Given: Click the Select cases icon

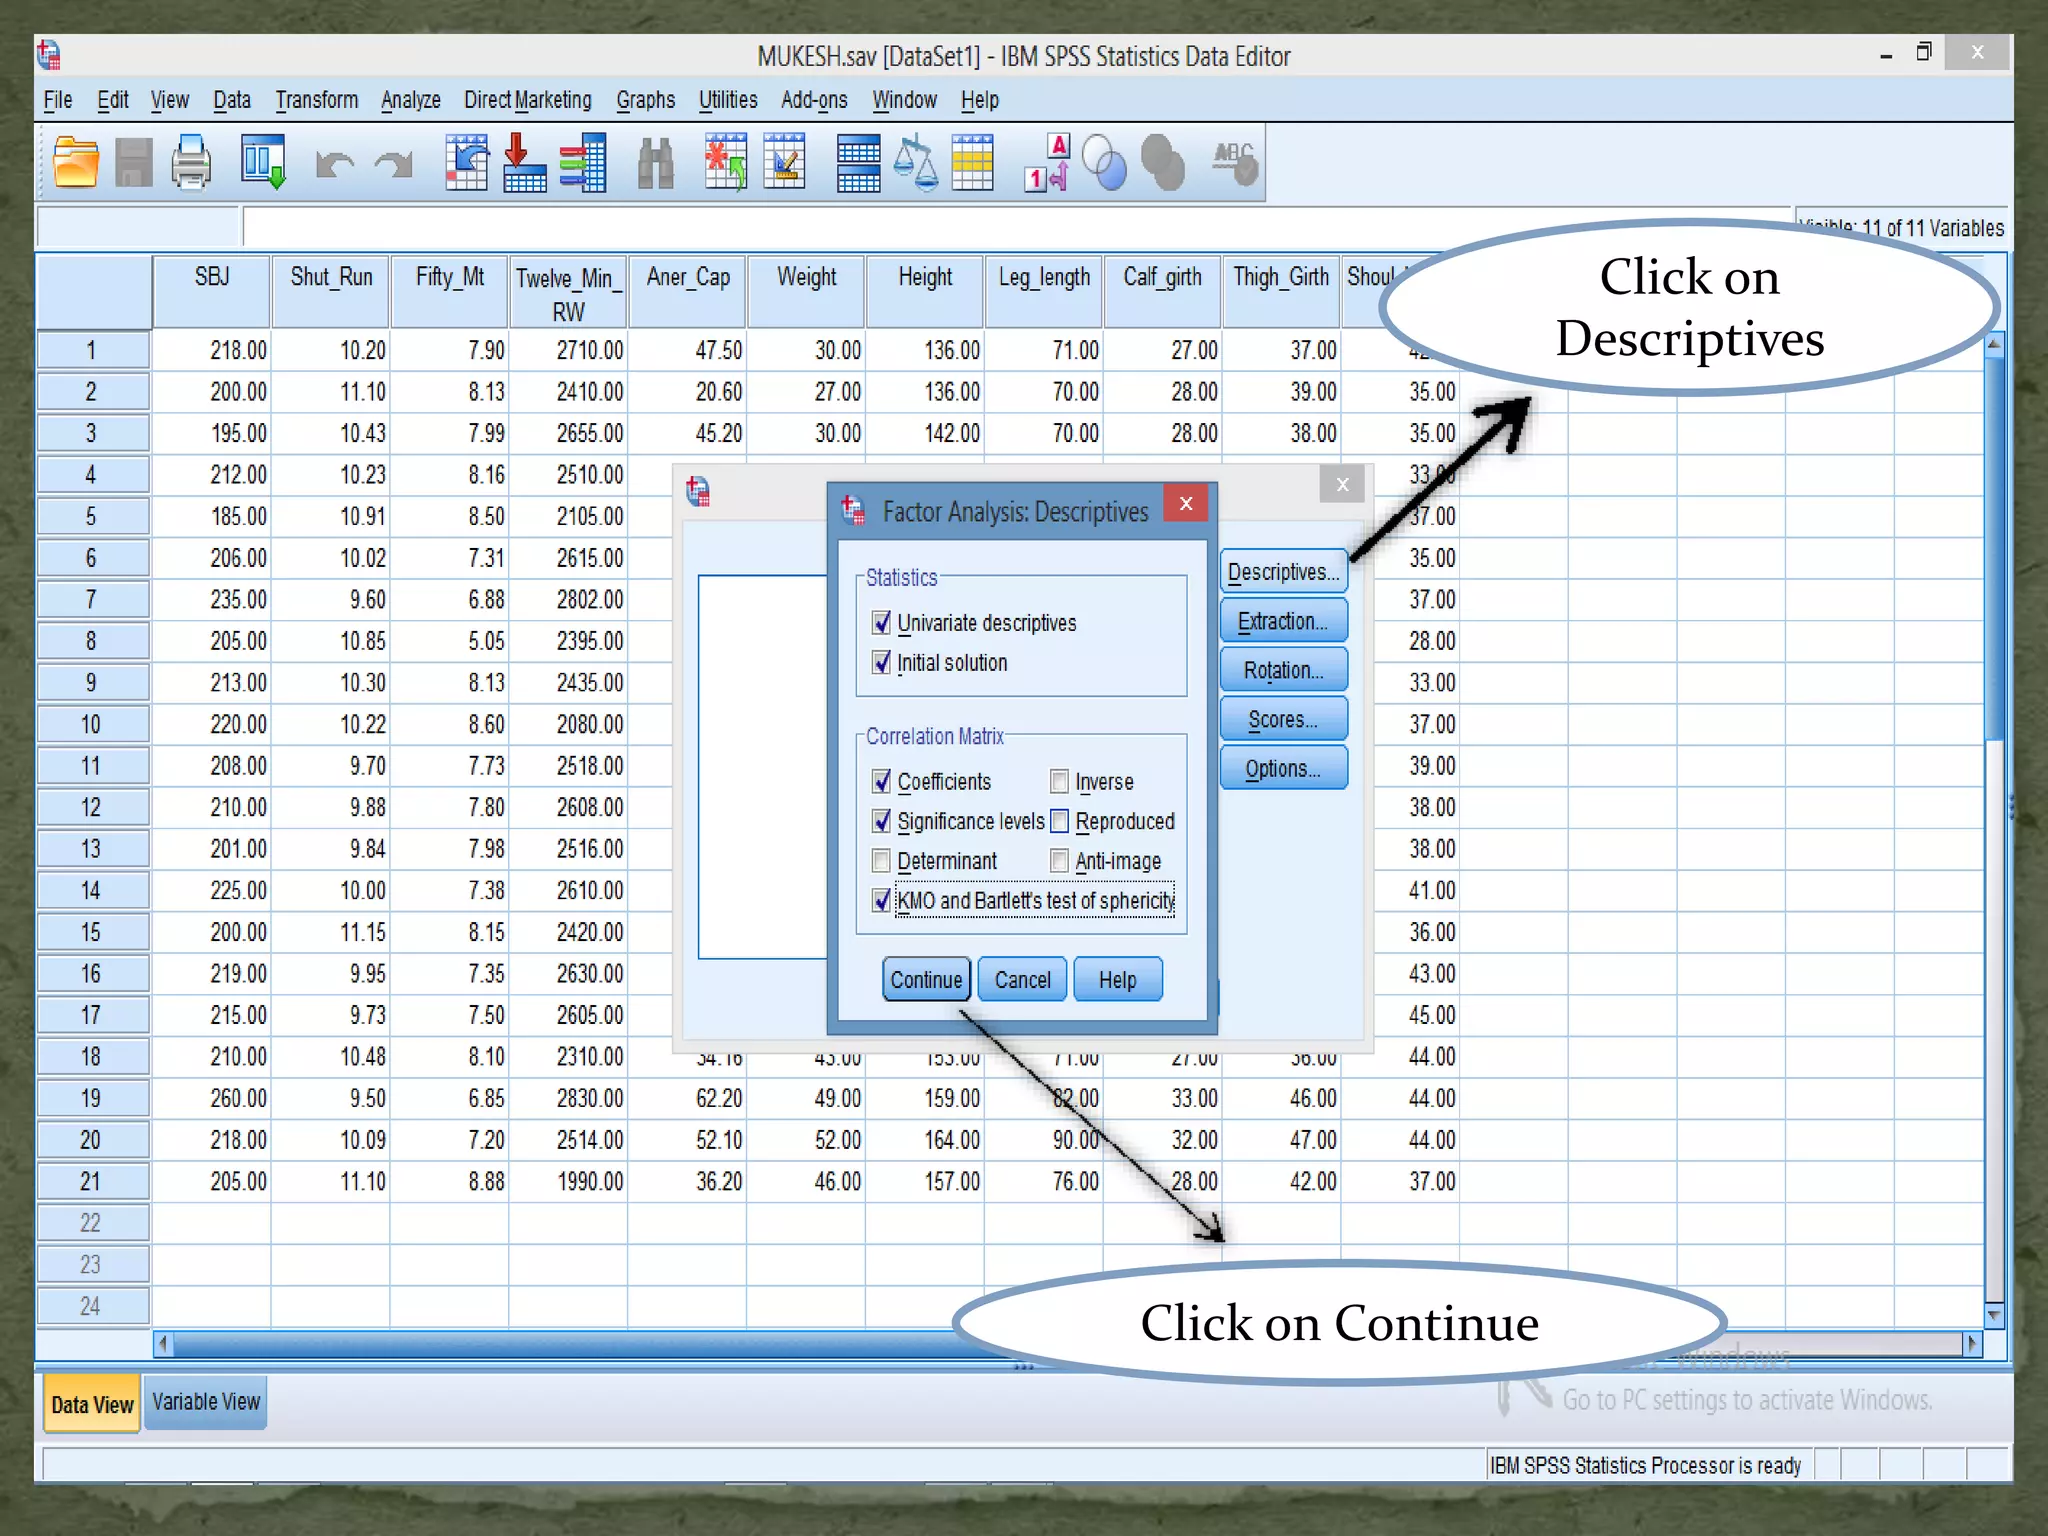Looking at the screenshot, I should [x=973, y=163].
